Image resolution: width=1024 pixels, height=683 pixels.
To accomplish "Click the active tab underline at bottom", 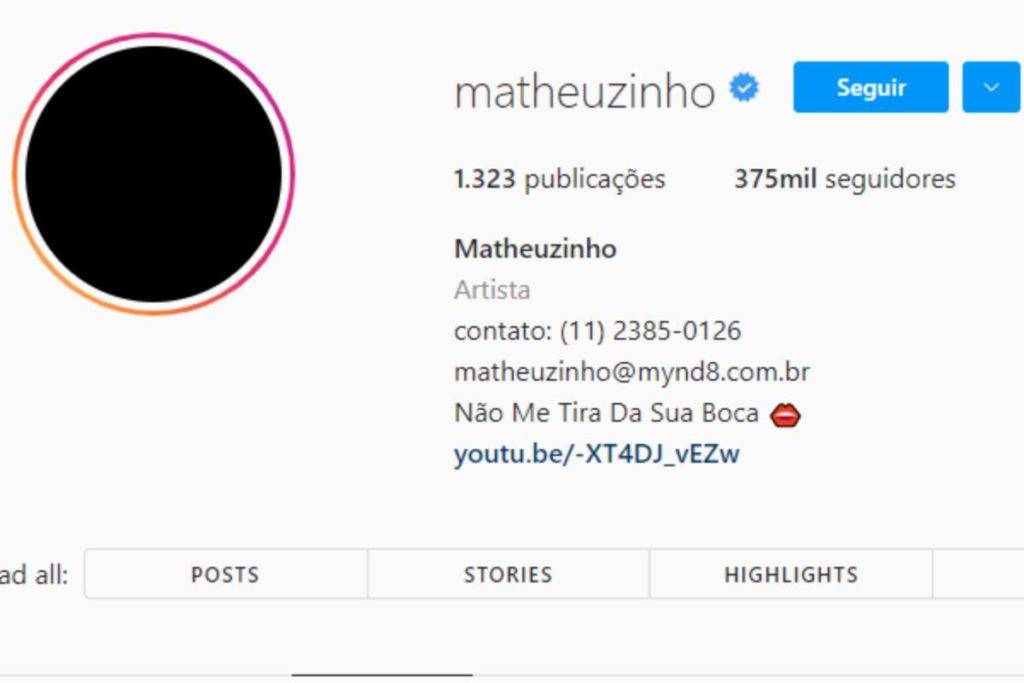I will 382,675.
